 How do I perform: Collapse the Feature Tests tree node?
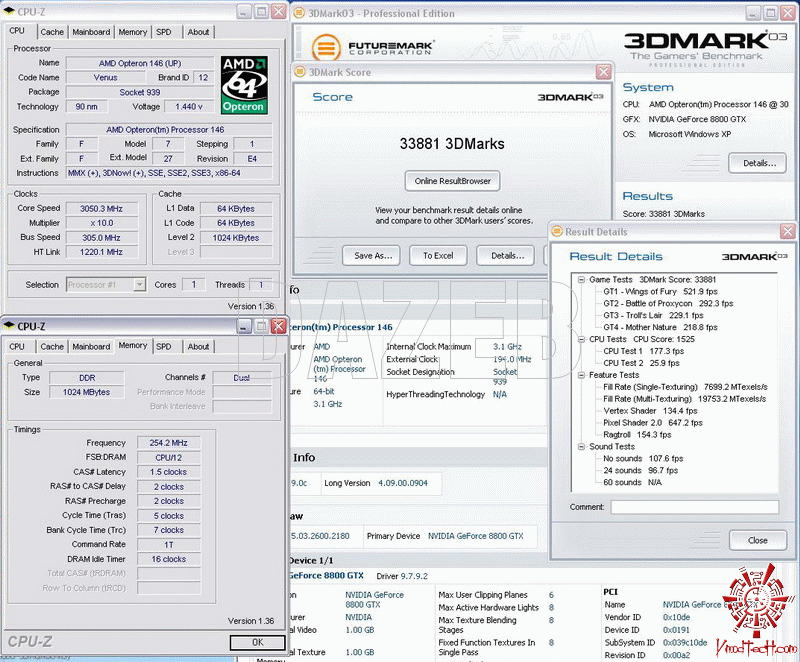pos(581,375)
